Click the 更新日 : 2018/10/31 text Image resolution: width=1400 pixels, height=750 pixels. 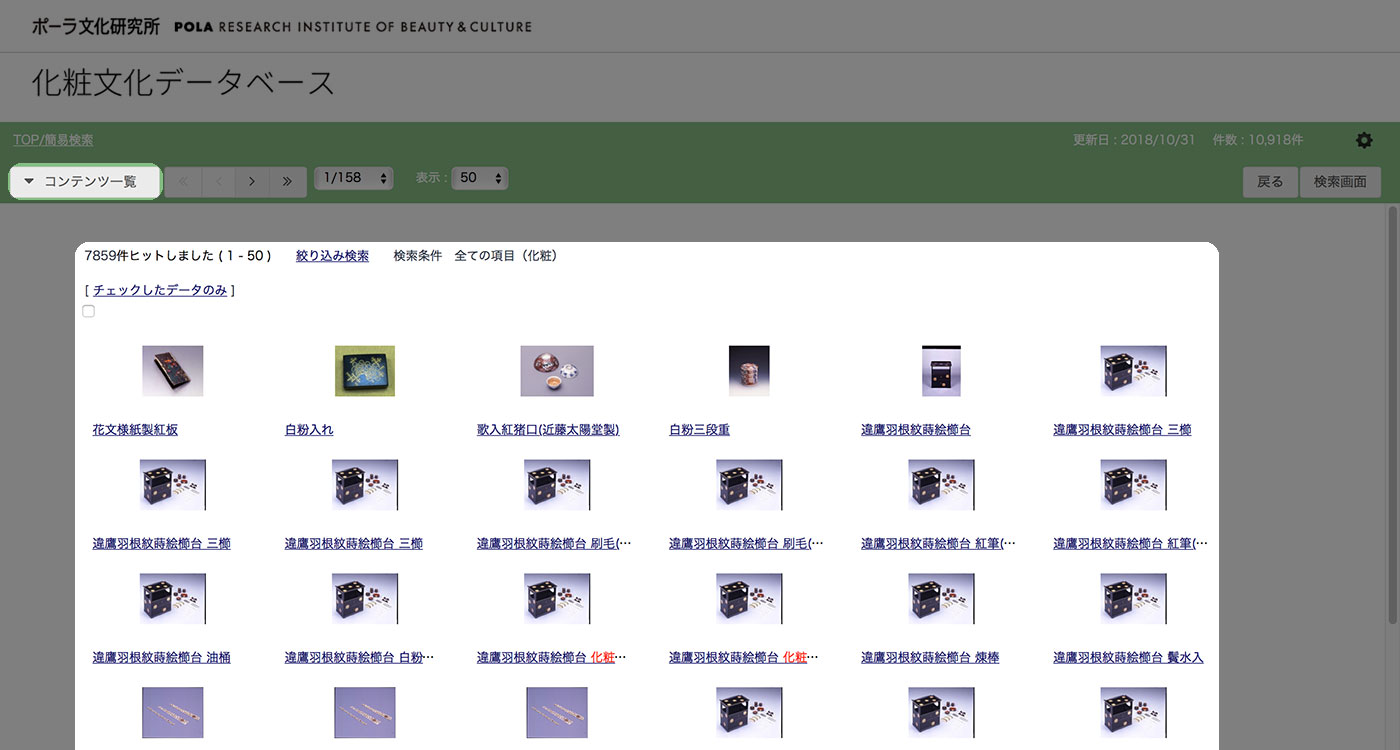[1134, 141]
